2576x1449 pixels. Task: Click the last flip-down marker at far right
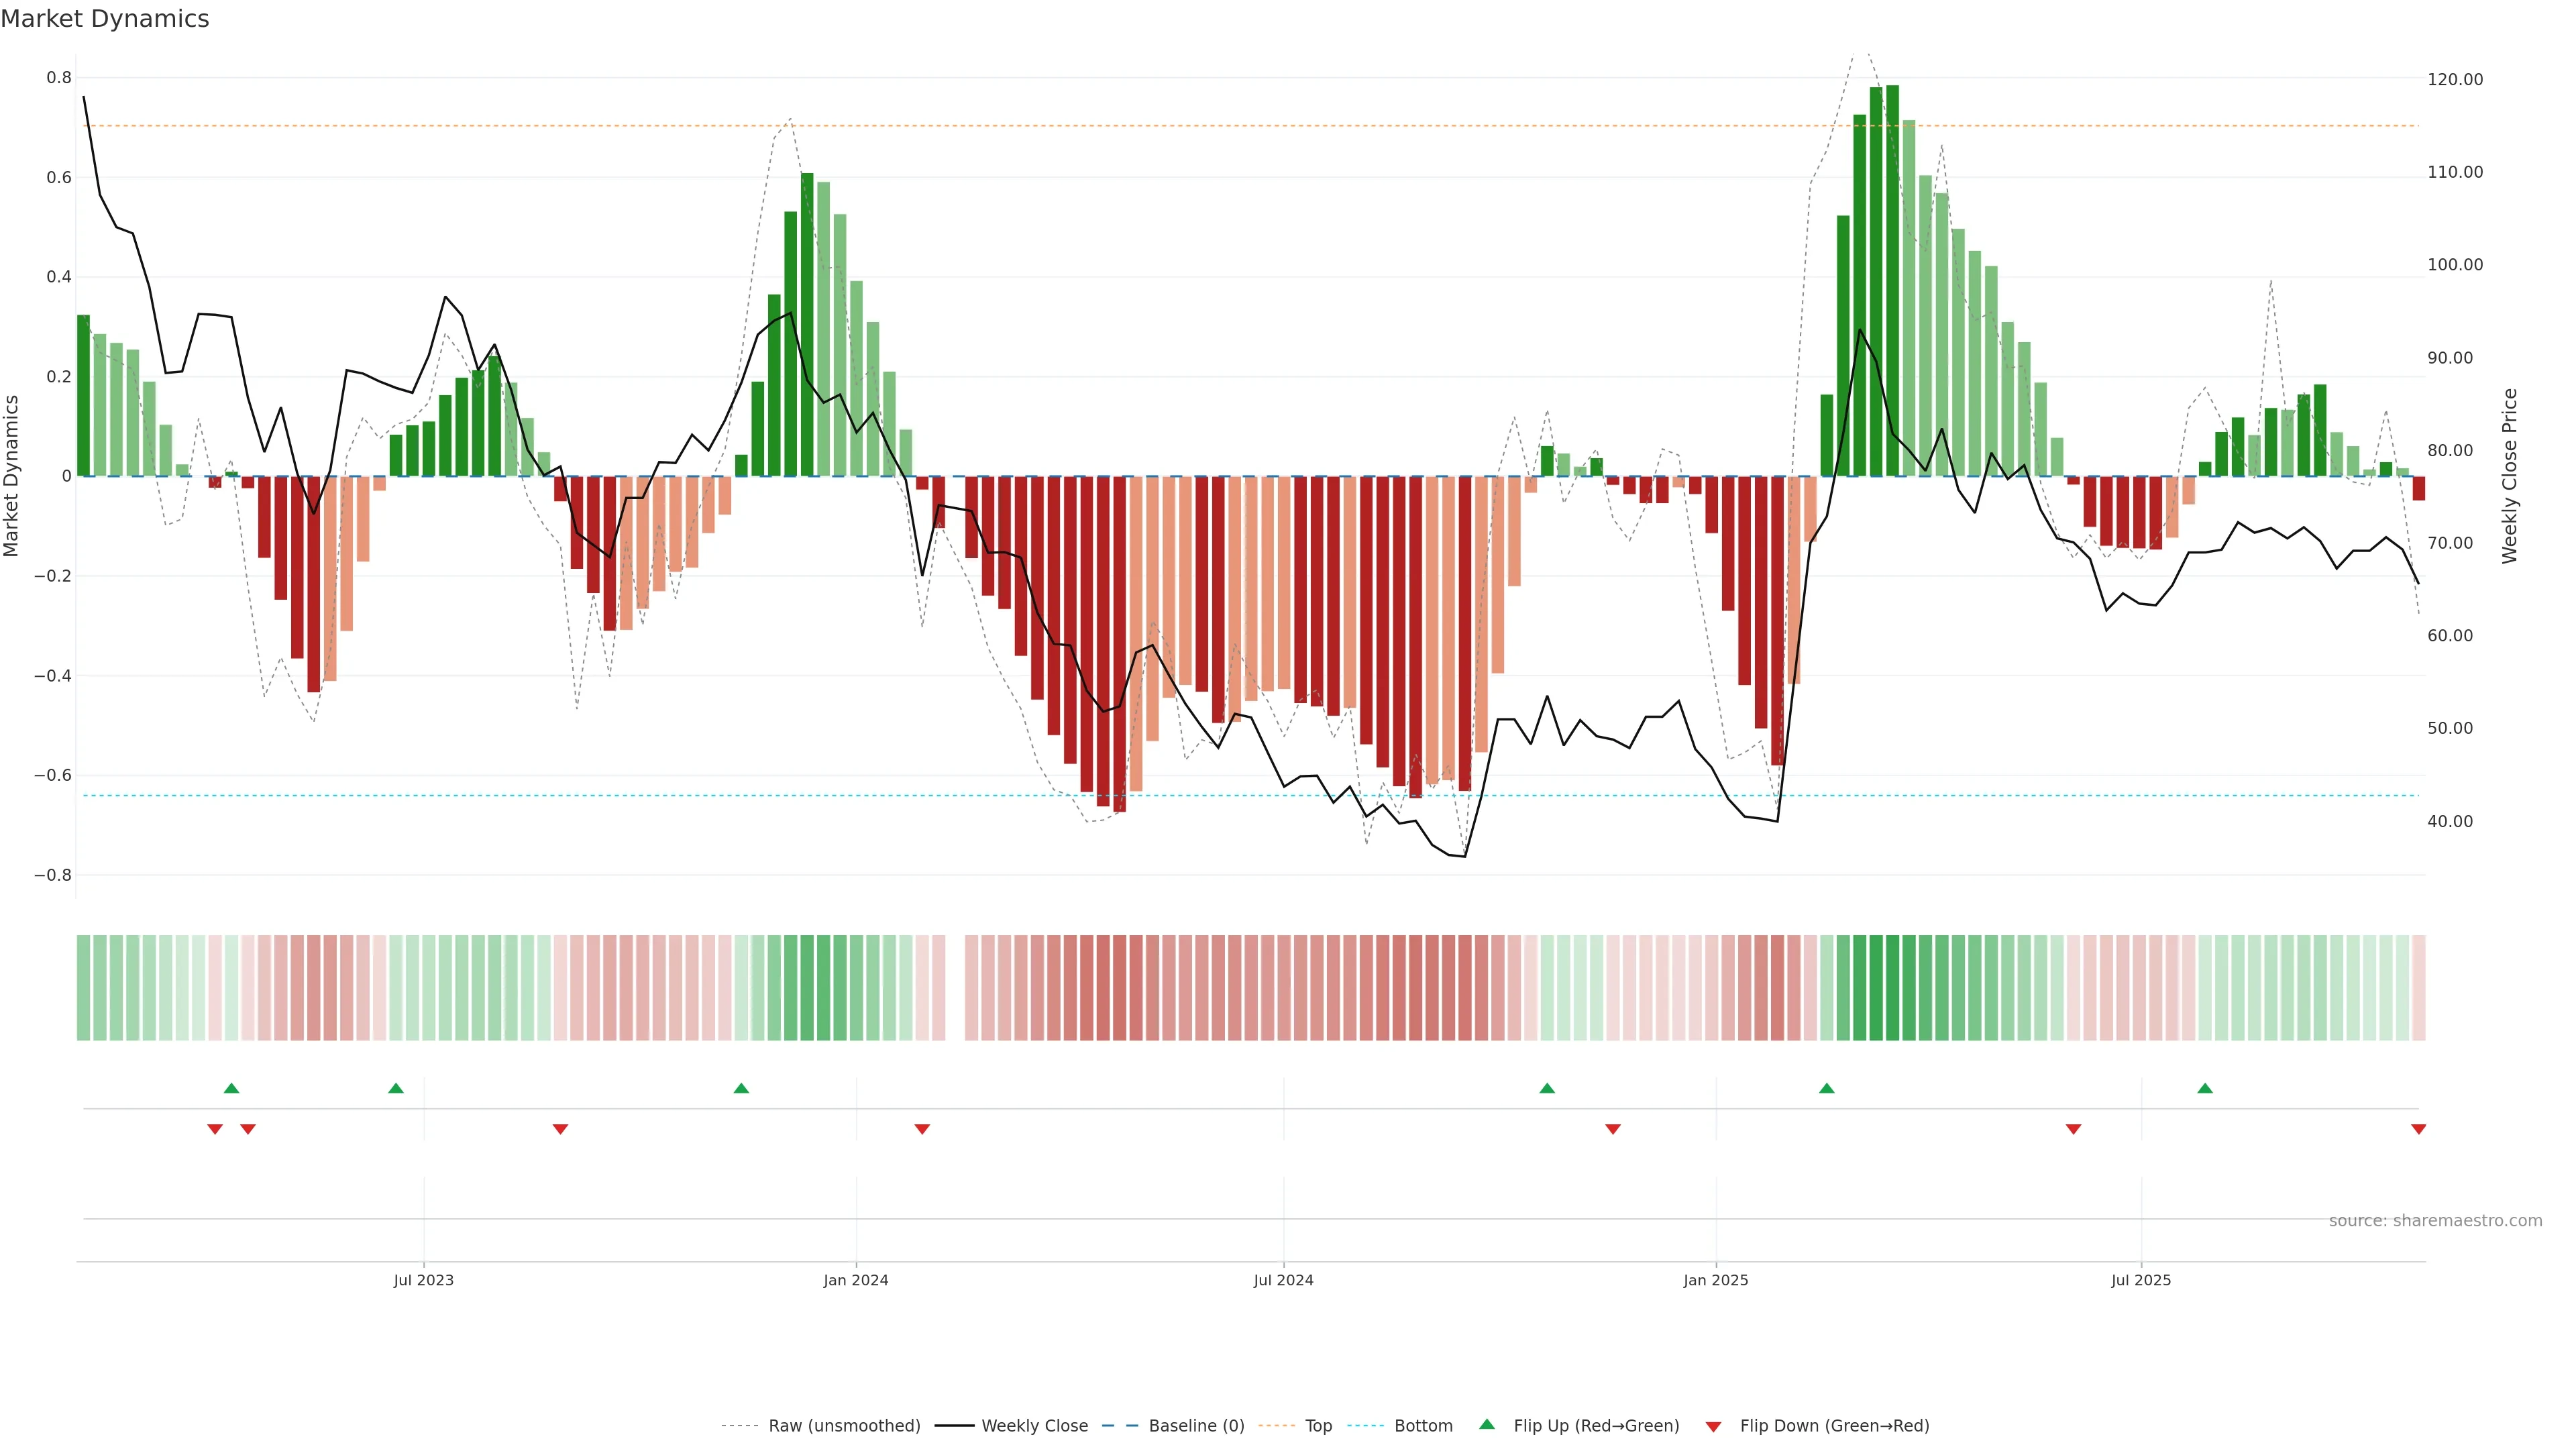point(2418,1129)
